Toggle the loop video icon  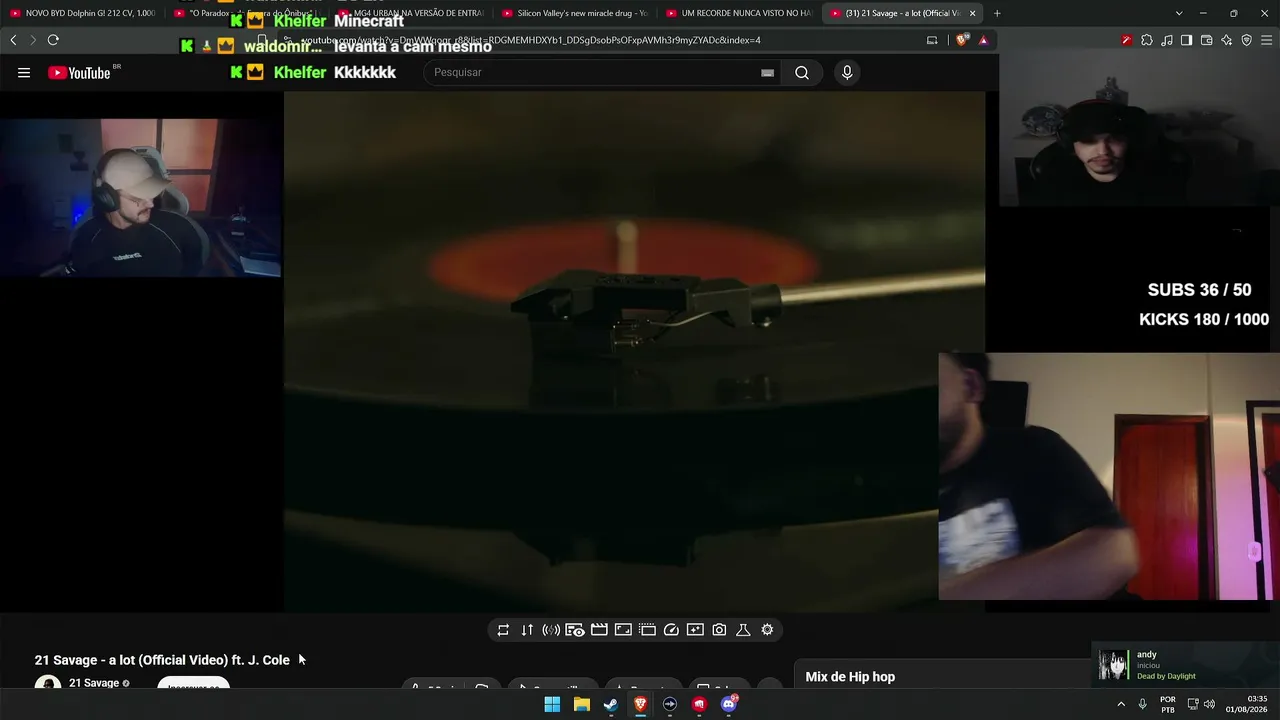pos(503,630)
